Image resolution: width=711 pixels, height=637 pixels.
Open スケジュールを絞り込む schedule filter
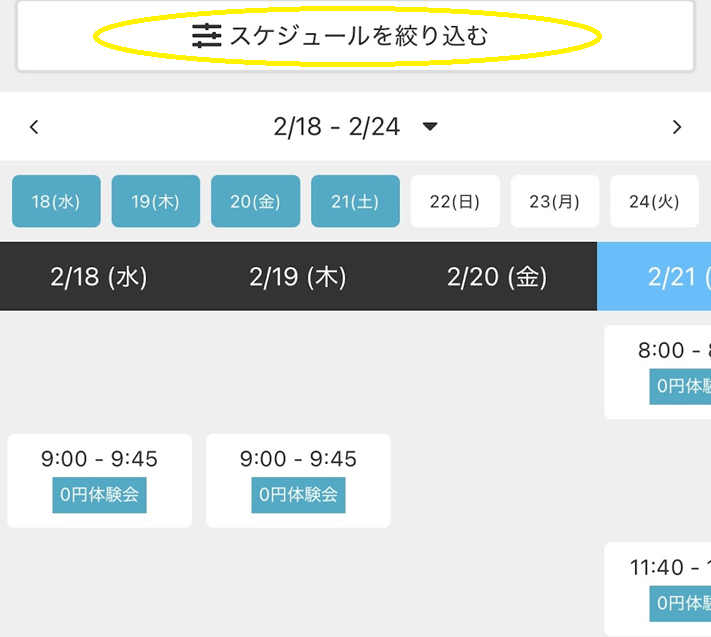coord(356,37)
